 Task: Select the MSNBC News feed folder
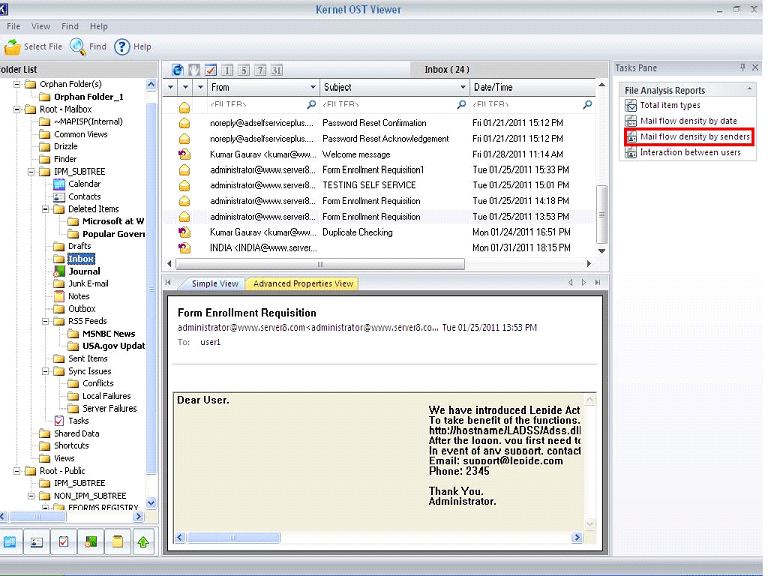[109, 334]
